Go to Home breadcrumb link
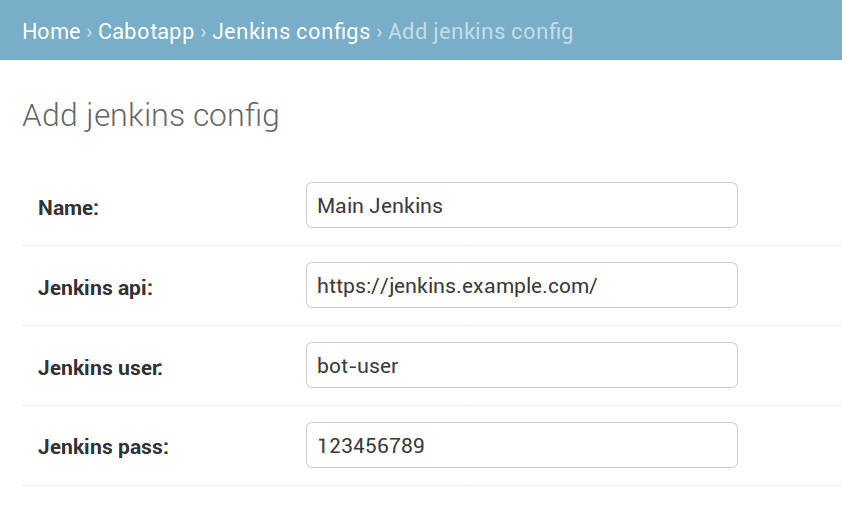This screenshot has height=505, width=842. pos(51,31)
